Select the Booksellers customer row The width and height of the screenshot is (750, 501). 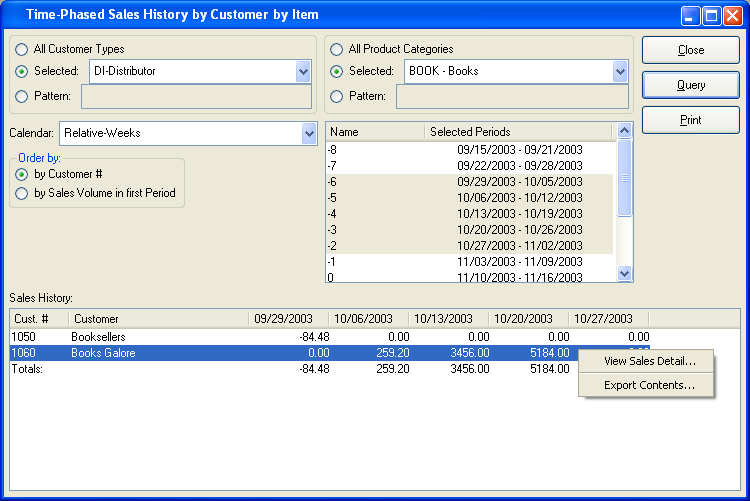pos(98,337)
